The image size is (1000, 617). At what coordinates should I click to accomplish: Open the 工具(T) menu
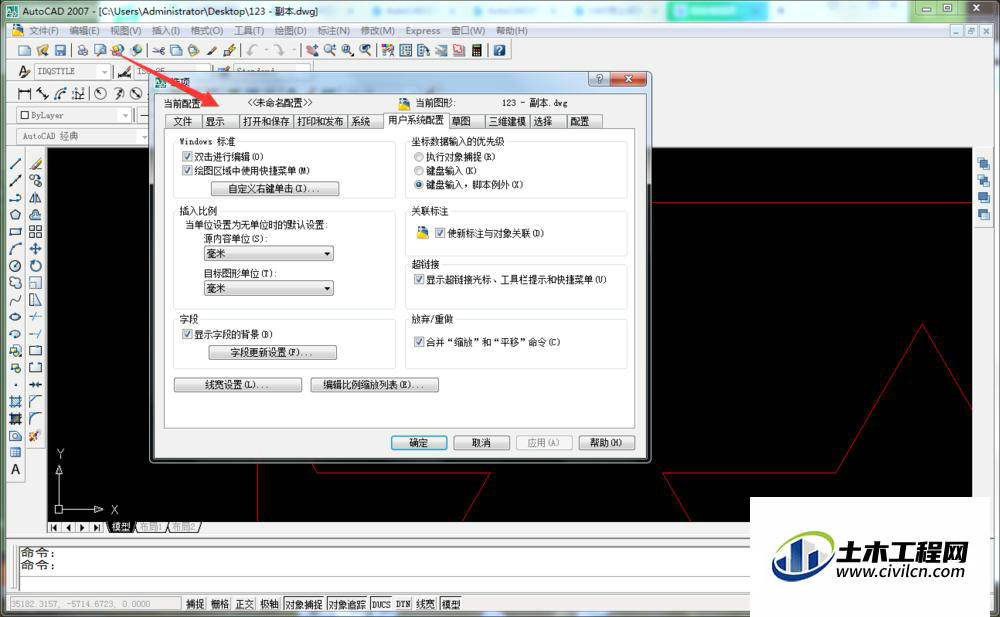point(249,31)
